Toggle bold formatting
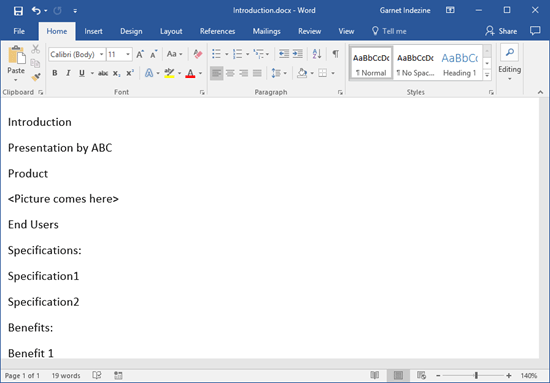The width and height of the screenshot is (550, 383). click(55, 73)
